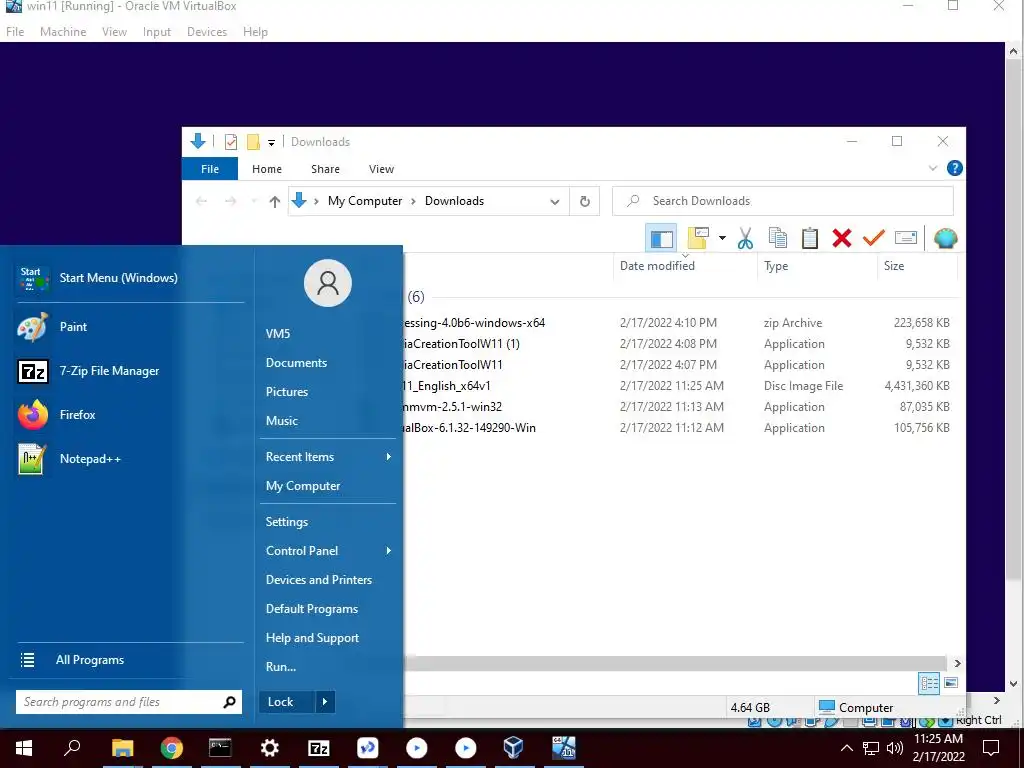Expand address bar history dropdown
1024x768 pixels.
(554, 202)
